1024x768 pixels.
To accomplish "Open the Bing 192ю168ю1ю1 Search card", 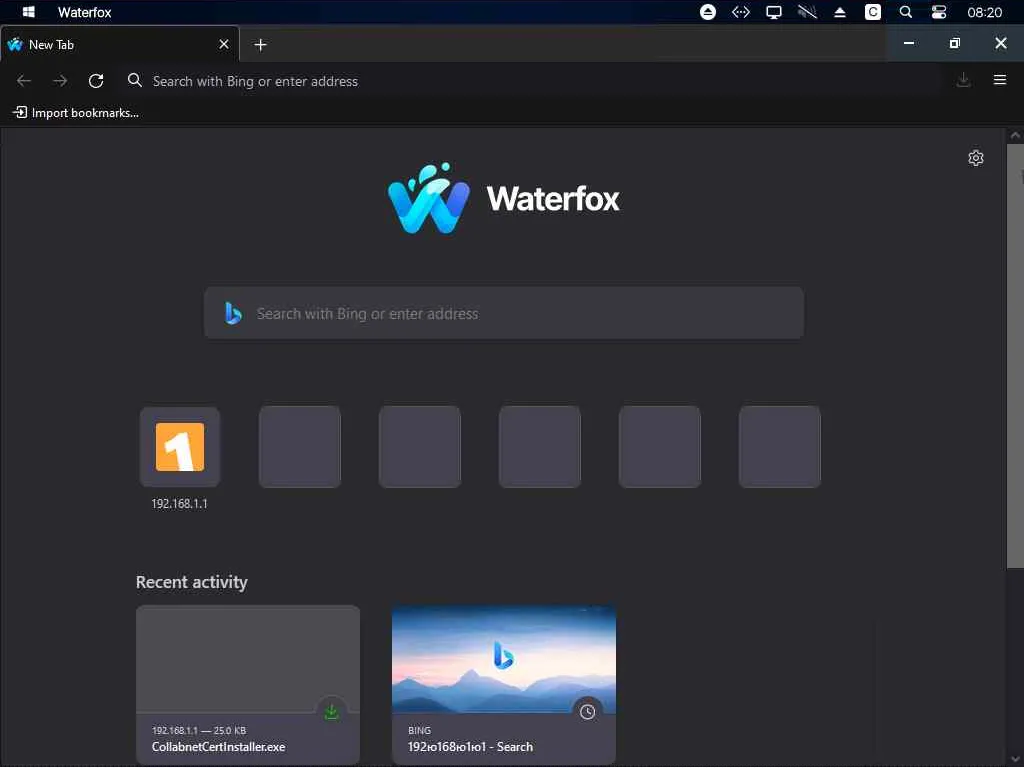I will coord(504,684).
